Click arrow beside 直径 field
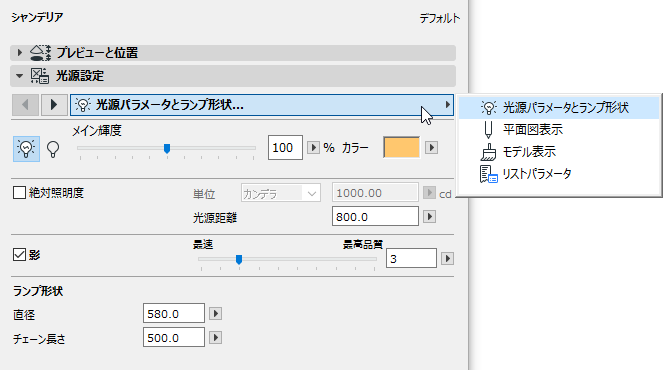This screenshot has height=370, width=663. (x=215, y=313)
